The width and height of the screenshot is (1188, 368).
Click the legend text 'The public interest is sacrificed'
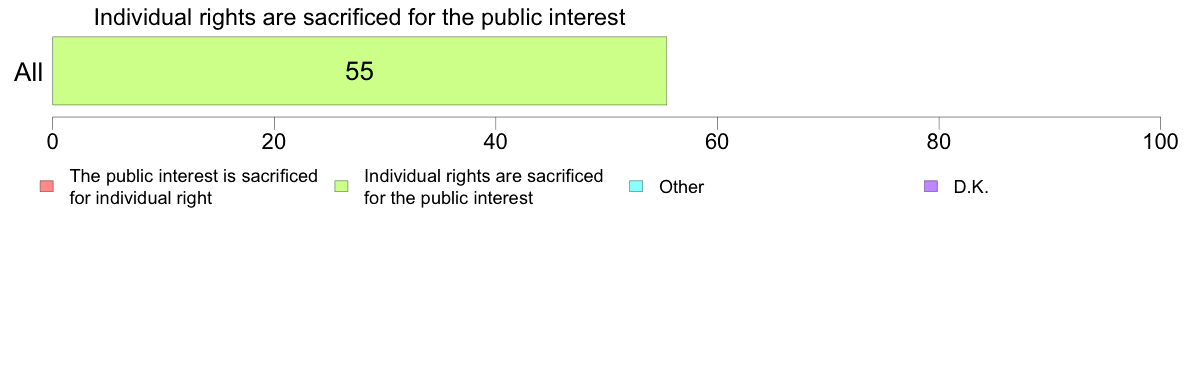pyautogui.click(x=193, y=176)
